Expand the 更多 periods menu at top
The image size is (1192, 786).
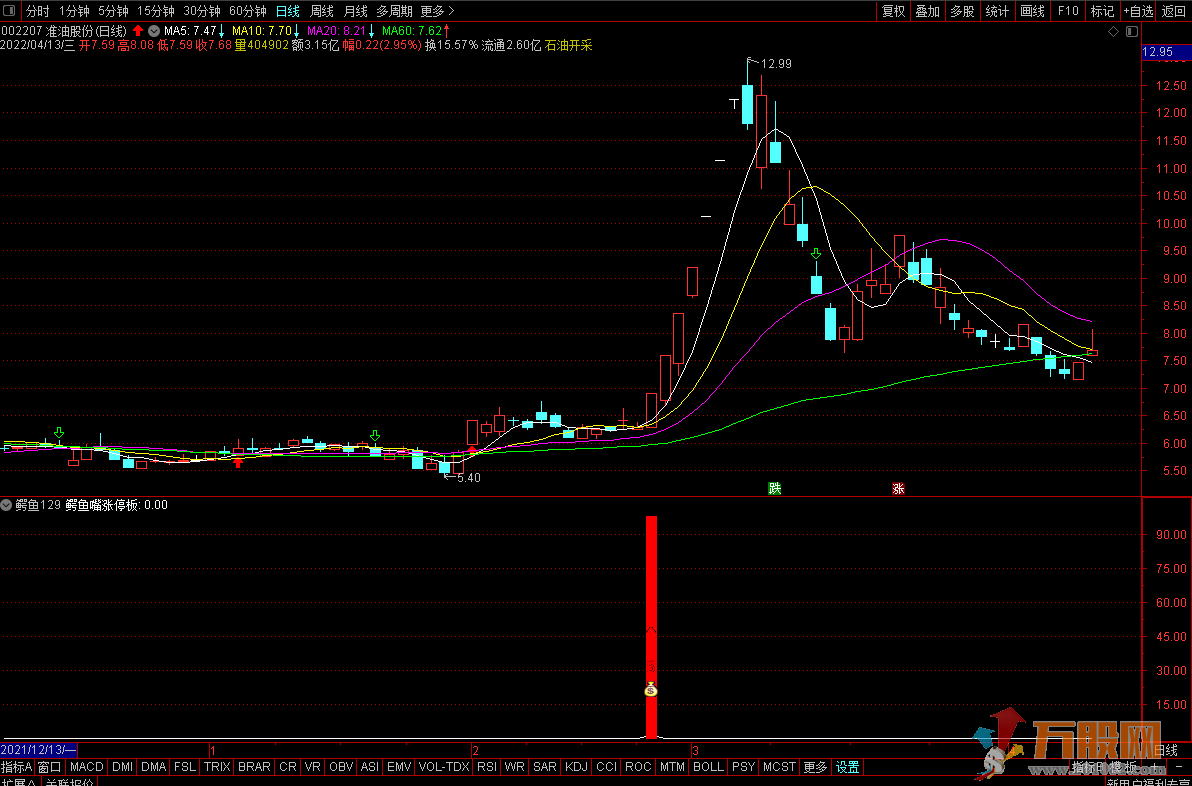pyautogui.click(x=437, y=11)
